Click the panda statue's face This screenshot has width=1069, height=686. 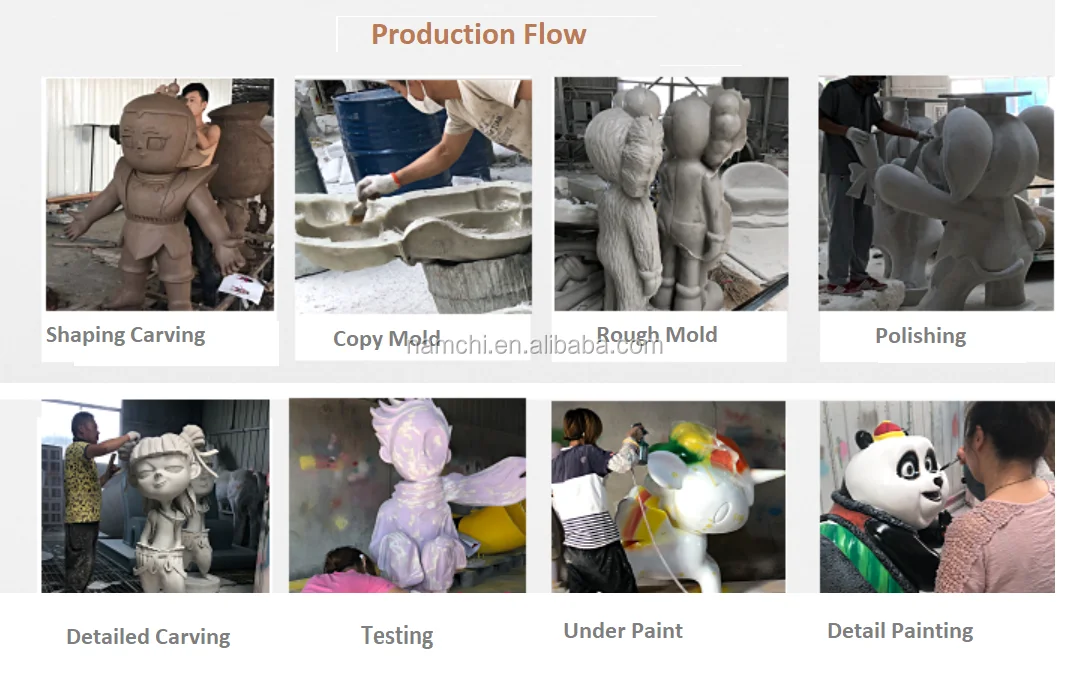point(903,477)
